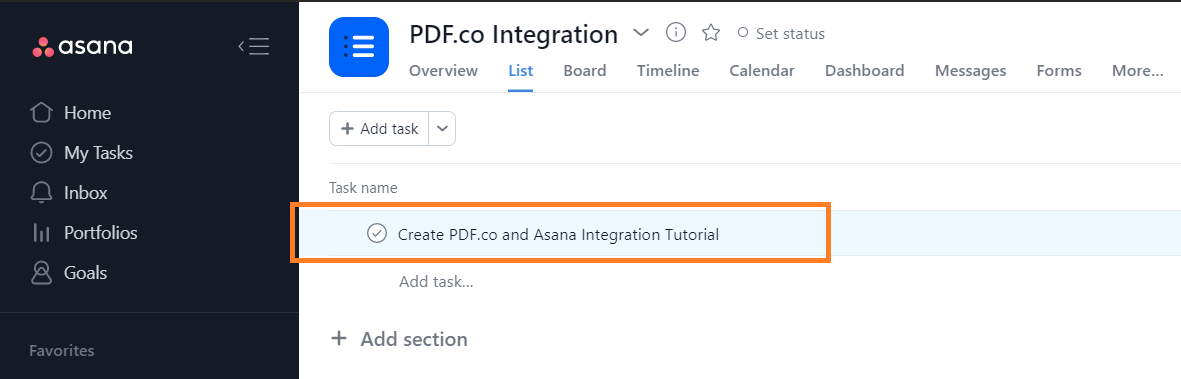The width and height of the screenshot is (1181, 379).
Task: Click the PDF.co Integration project title
Action: click(514, 34)
